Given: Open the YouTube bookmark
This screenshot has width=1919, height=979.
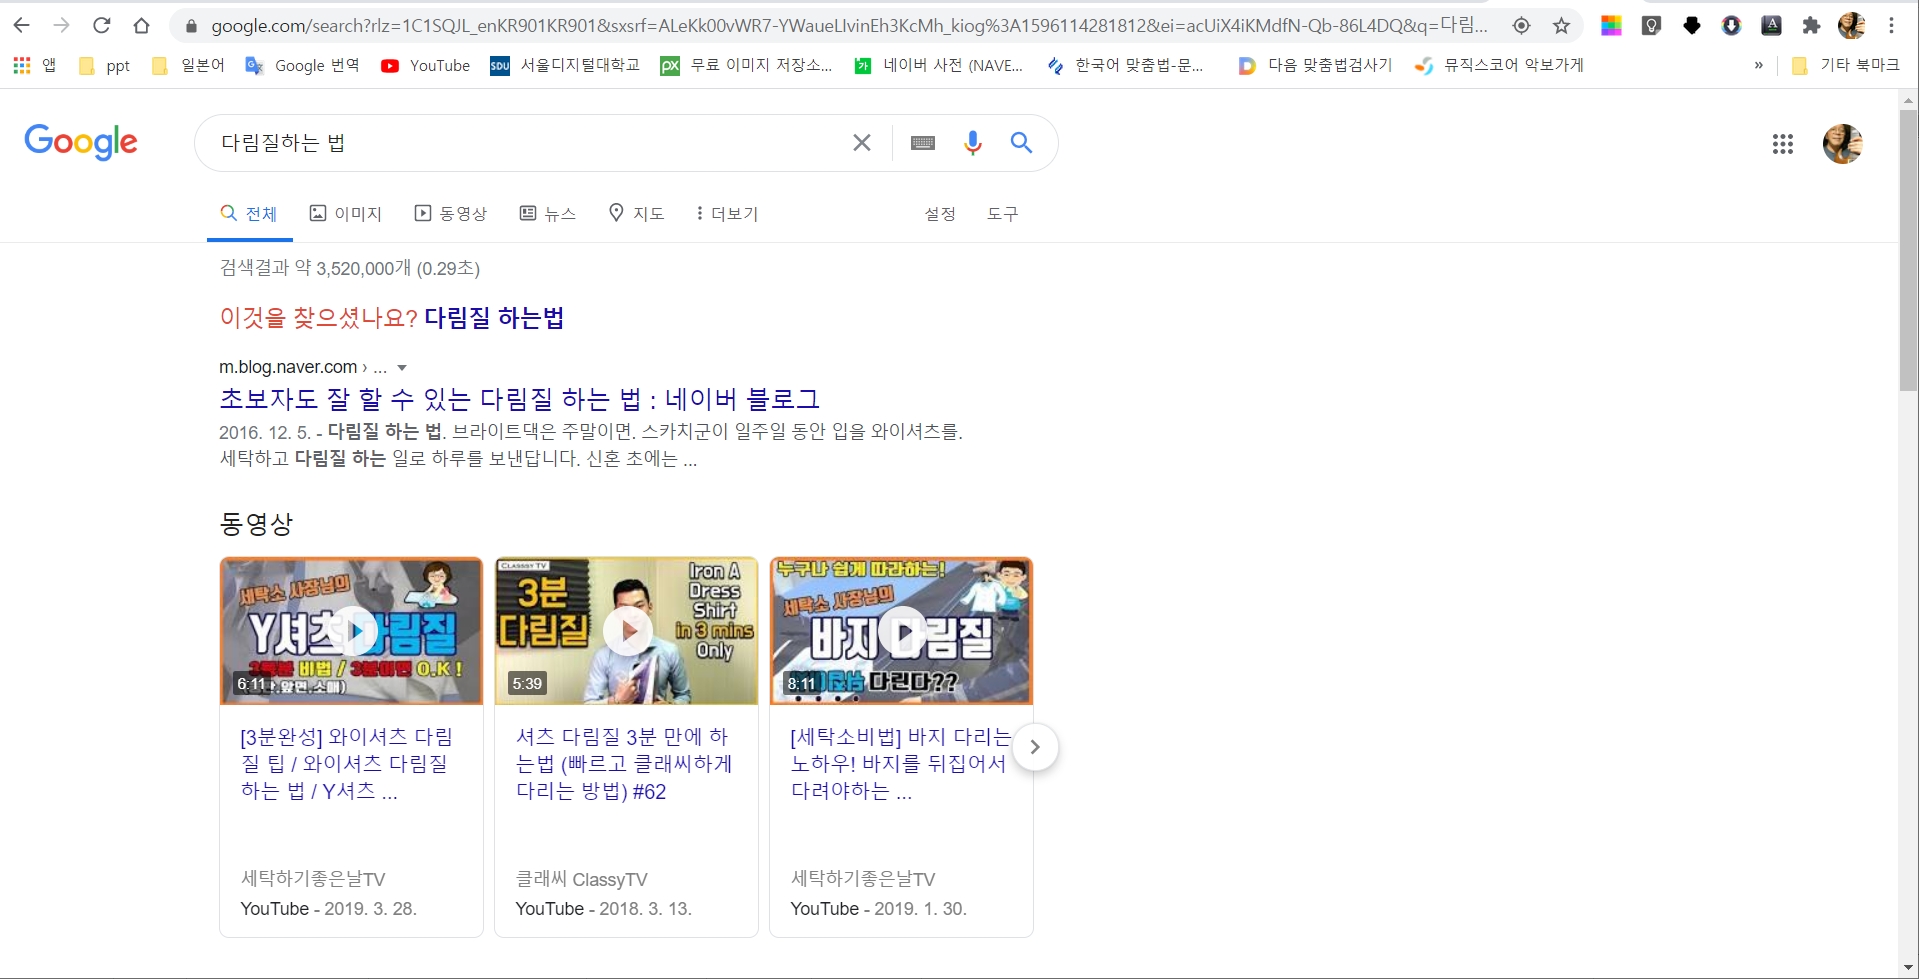Looking at the screenshot, I should pos(425,66).
